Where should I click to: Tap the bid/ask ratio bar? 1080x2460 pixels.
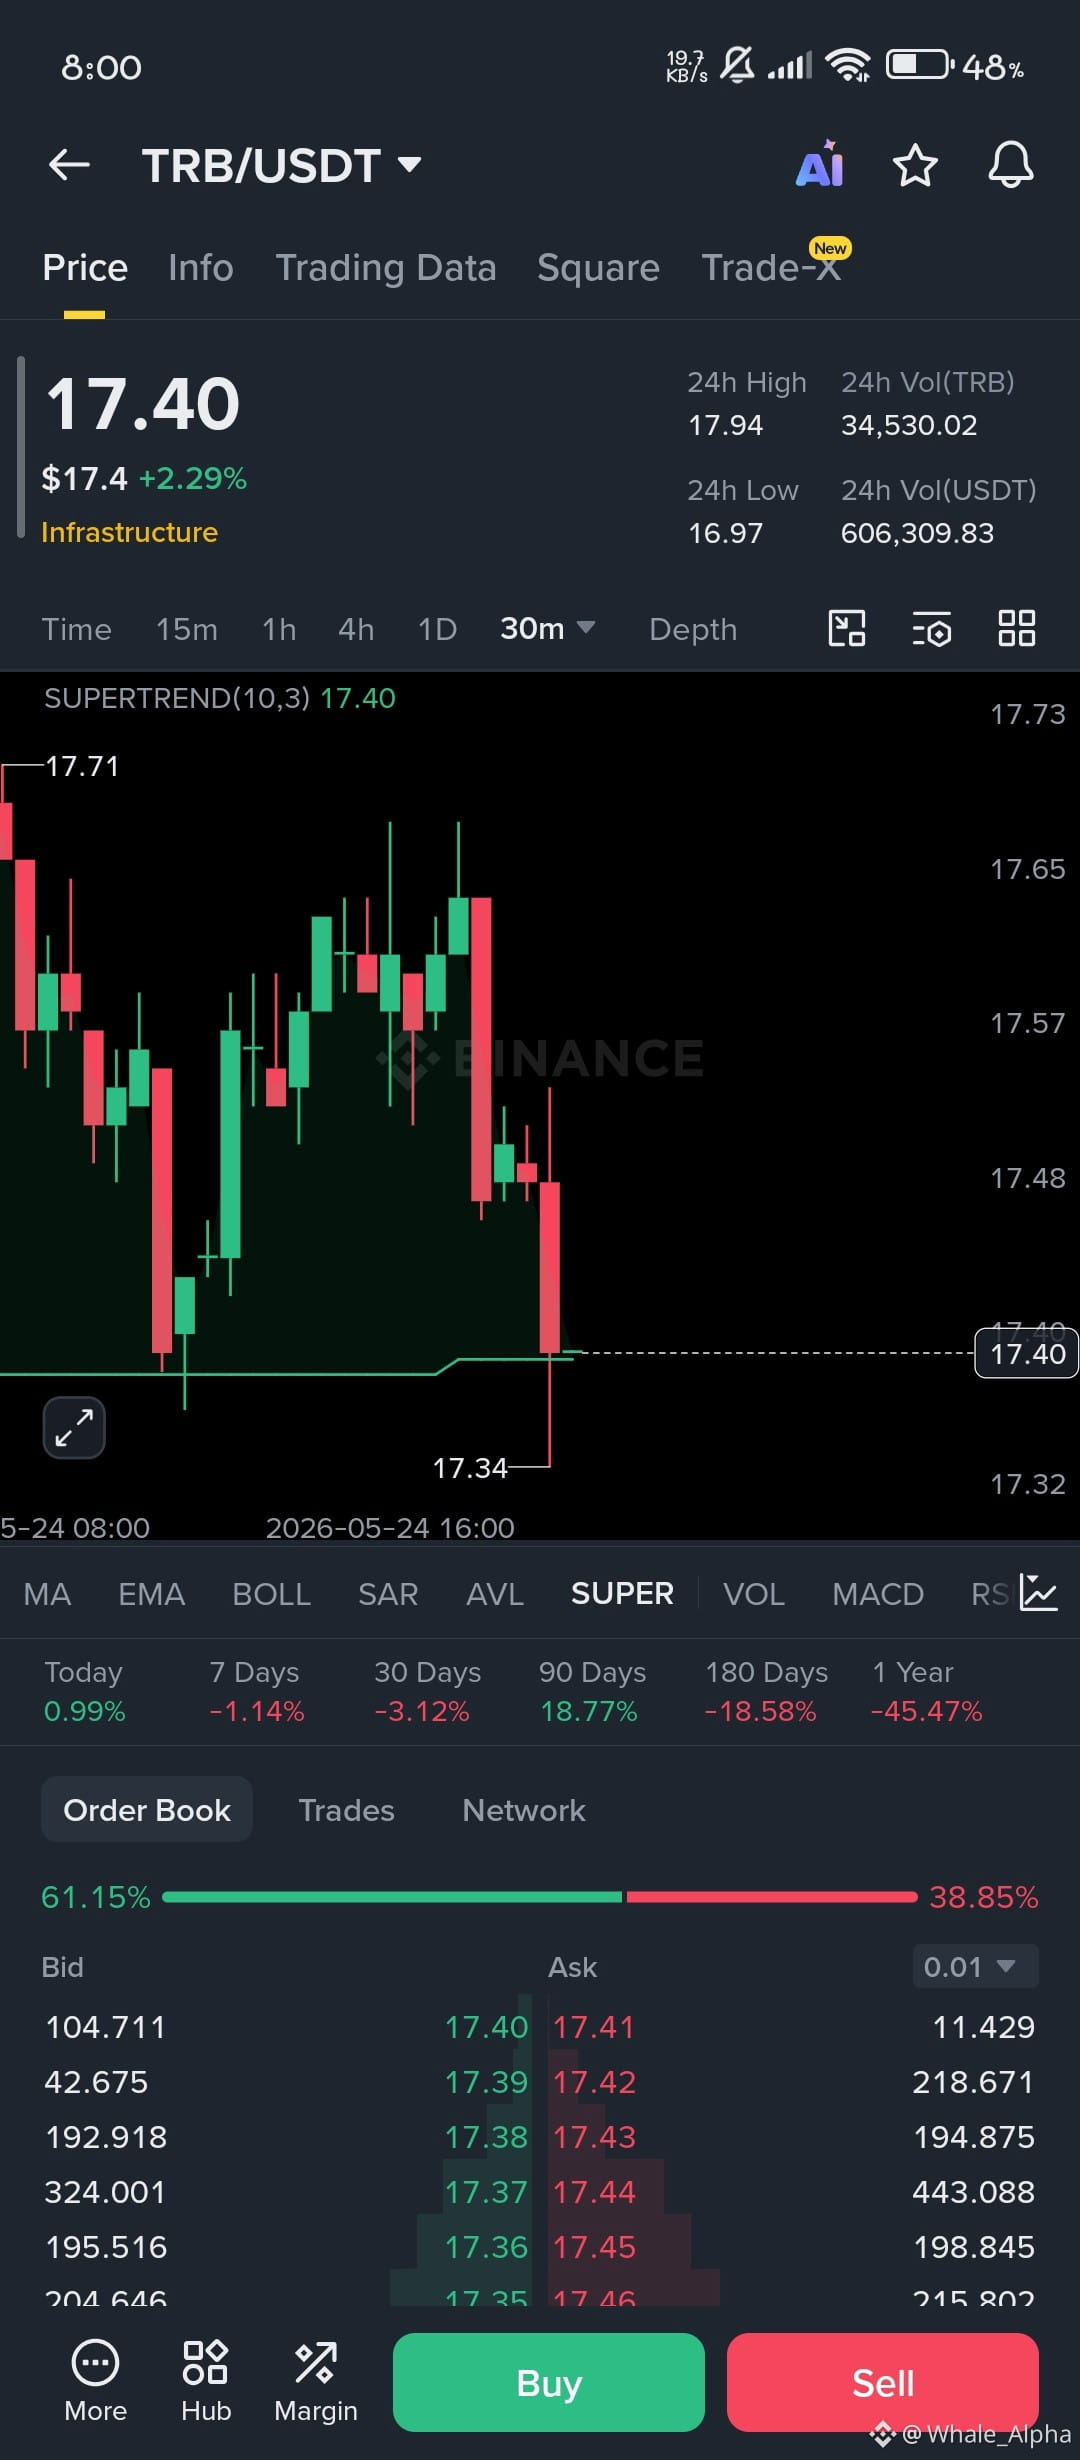(540, 1897)
